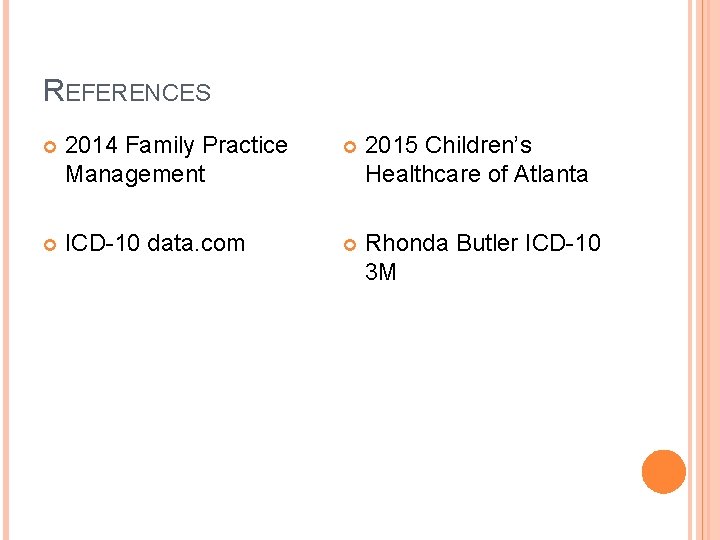Viewport: 720px width, 540px height.
Task: Select the text 2015 Children's
Action: [x=448, y=145]
